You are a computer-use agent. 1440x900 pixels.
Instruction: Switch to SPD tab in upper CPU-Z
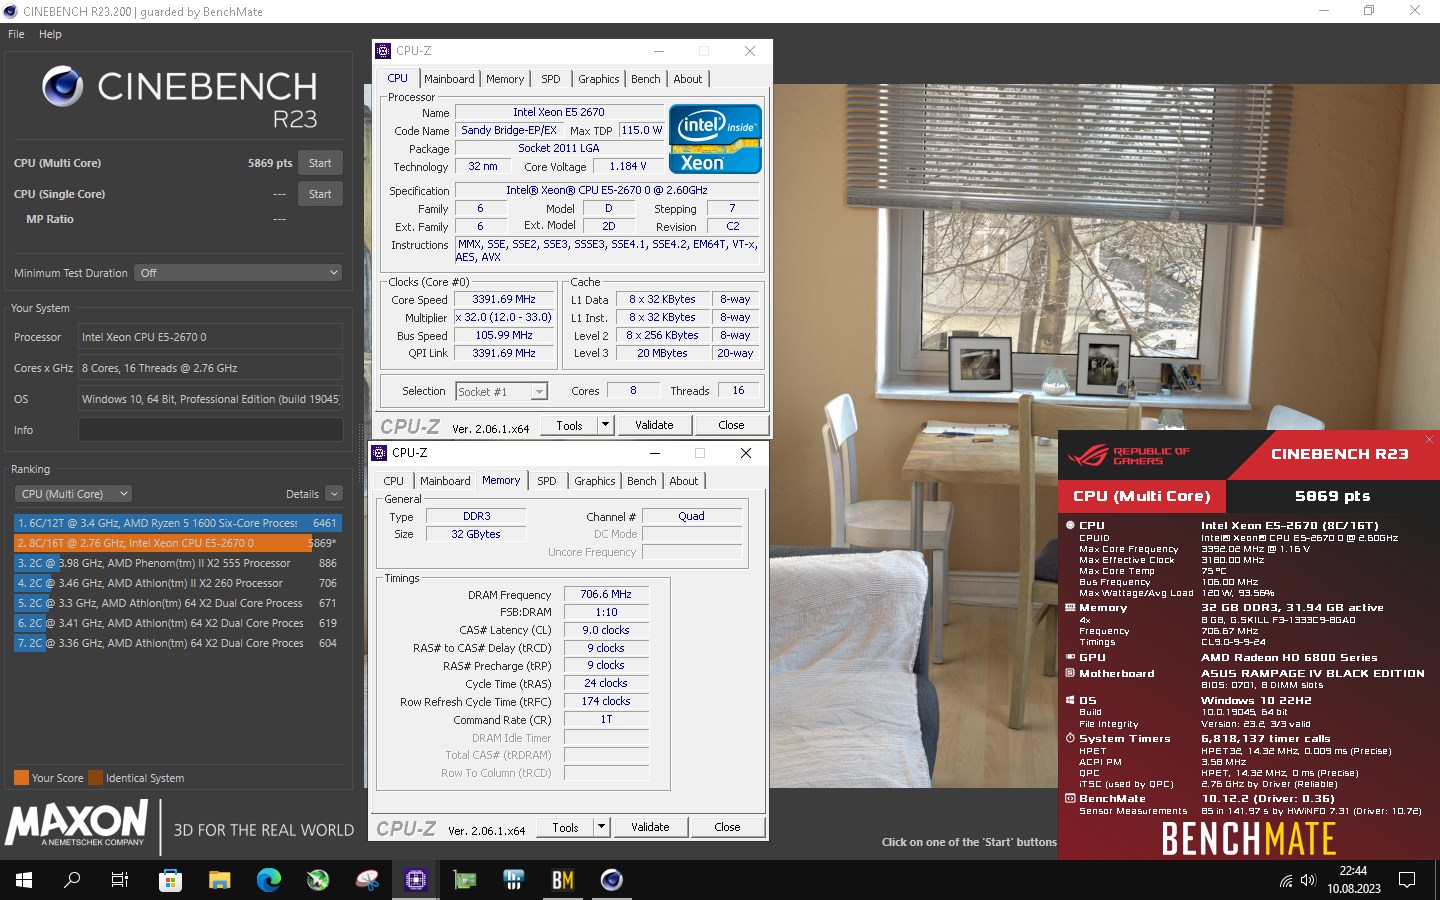pyautogui.click(x=551, y=79)
